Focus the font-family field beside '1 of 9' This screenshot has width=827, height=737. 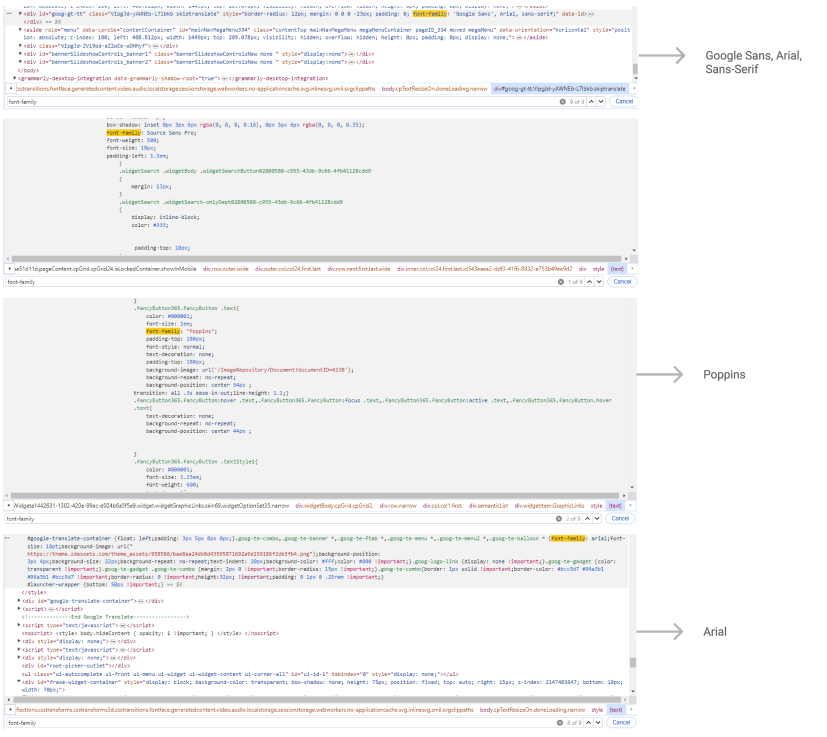[x=281, y=282]
